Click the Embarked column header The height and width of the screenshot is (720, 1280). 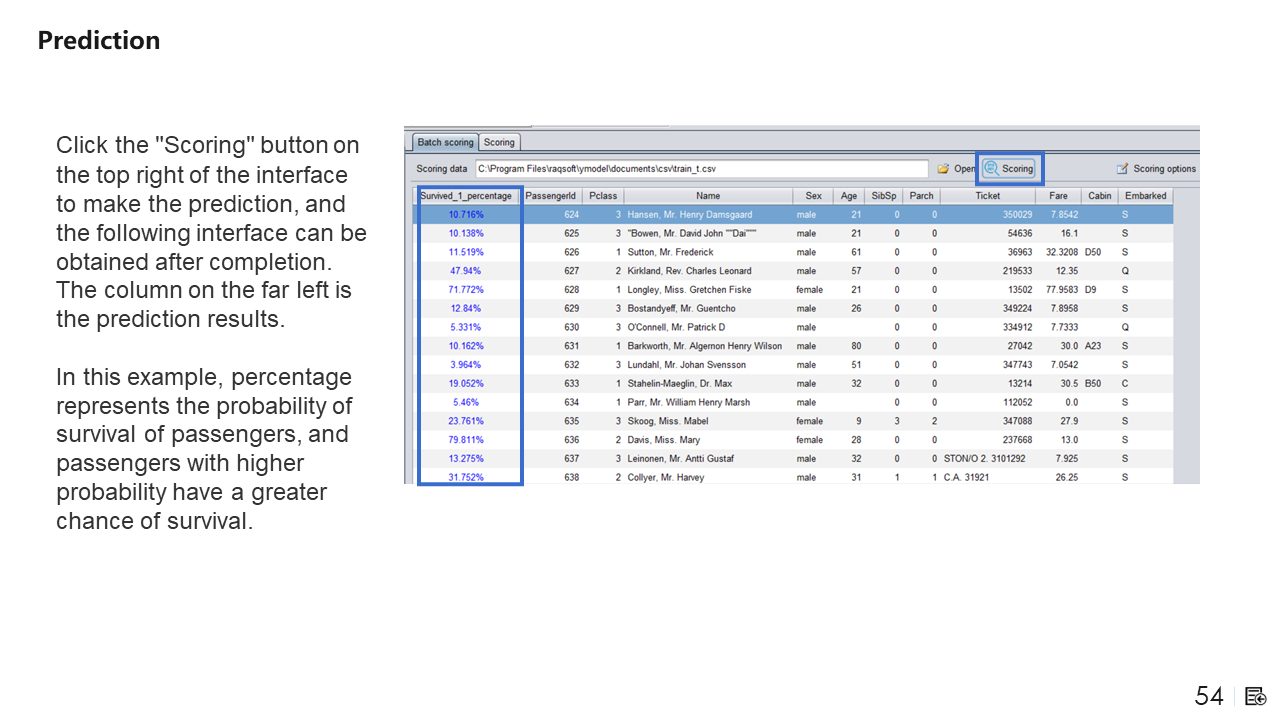coord(1145,196)
